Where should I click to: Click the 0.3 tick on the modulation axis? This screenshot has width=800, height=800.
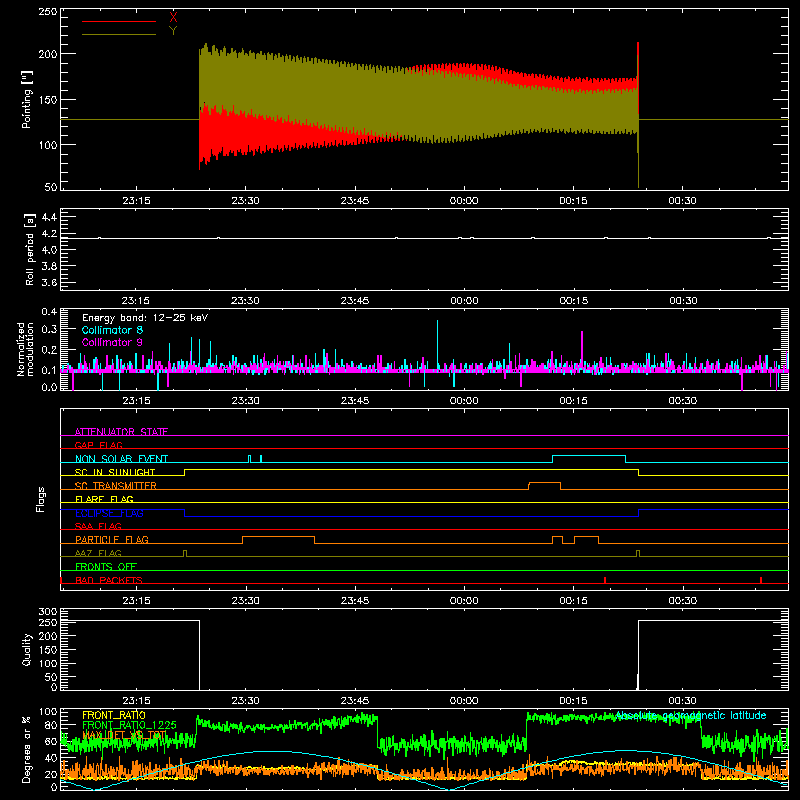(49, 329)
